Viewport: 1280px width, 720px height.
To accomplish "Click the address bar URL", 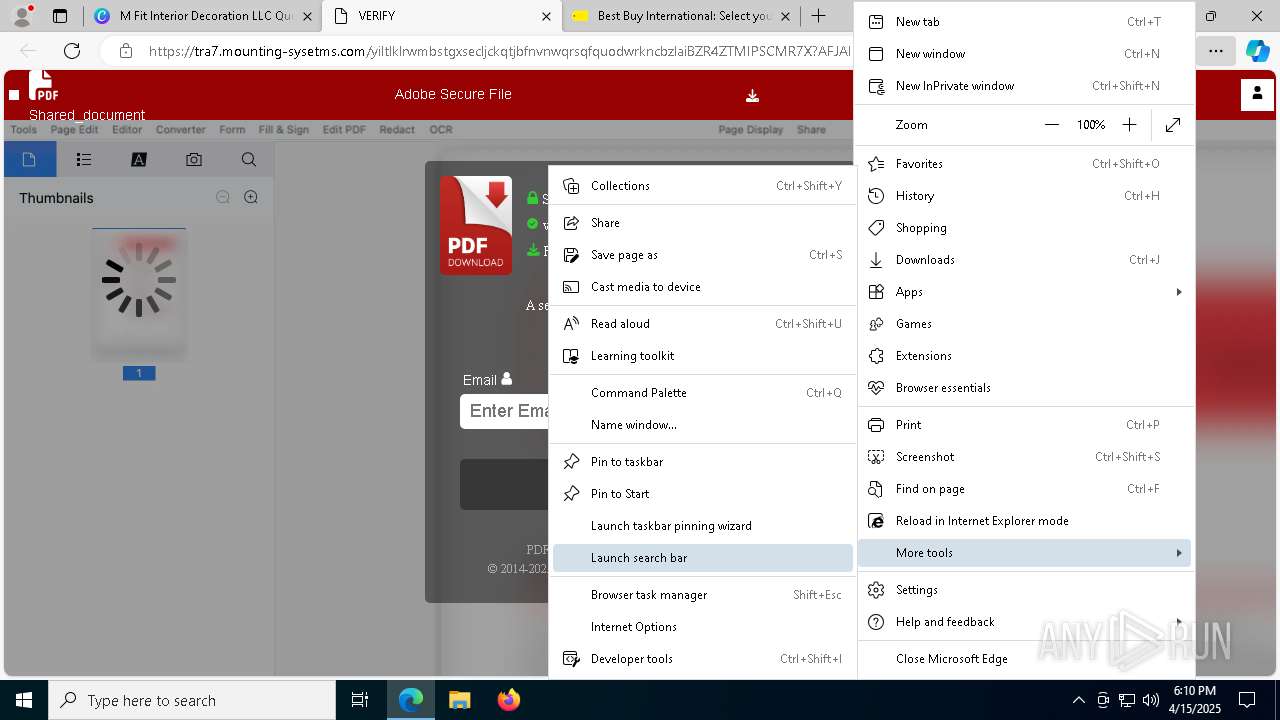I will point(500,51).
